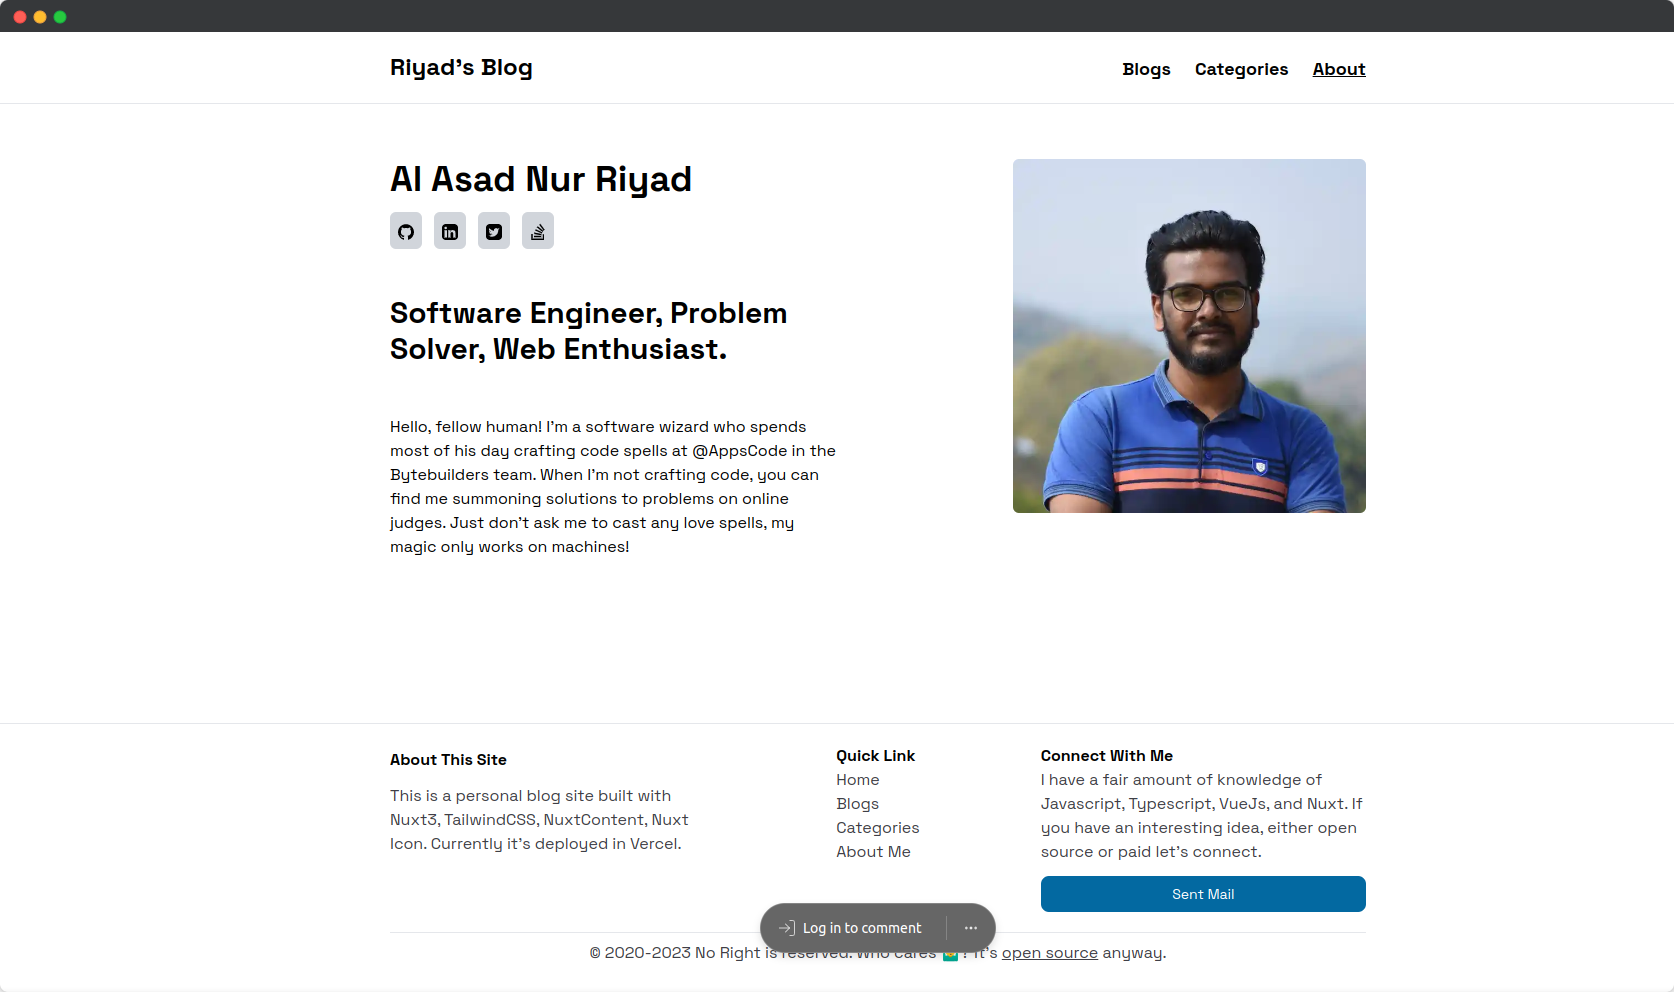Open the Stack Overflow profile icon
1674x992 pixels.
point(538,231)
